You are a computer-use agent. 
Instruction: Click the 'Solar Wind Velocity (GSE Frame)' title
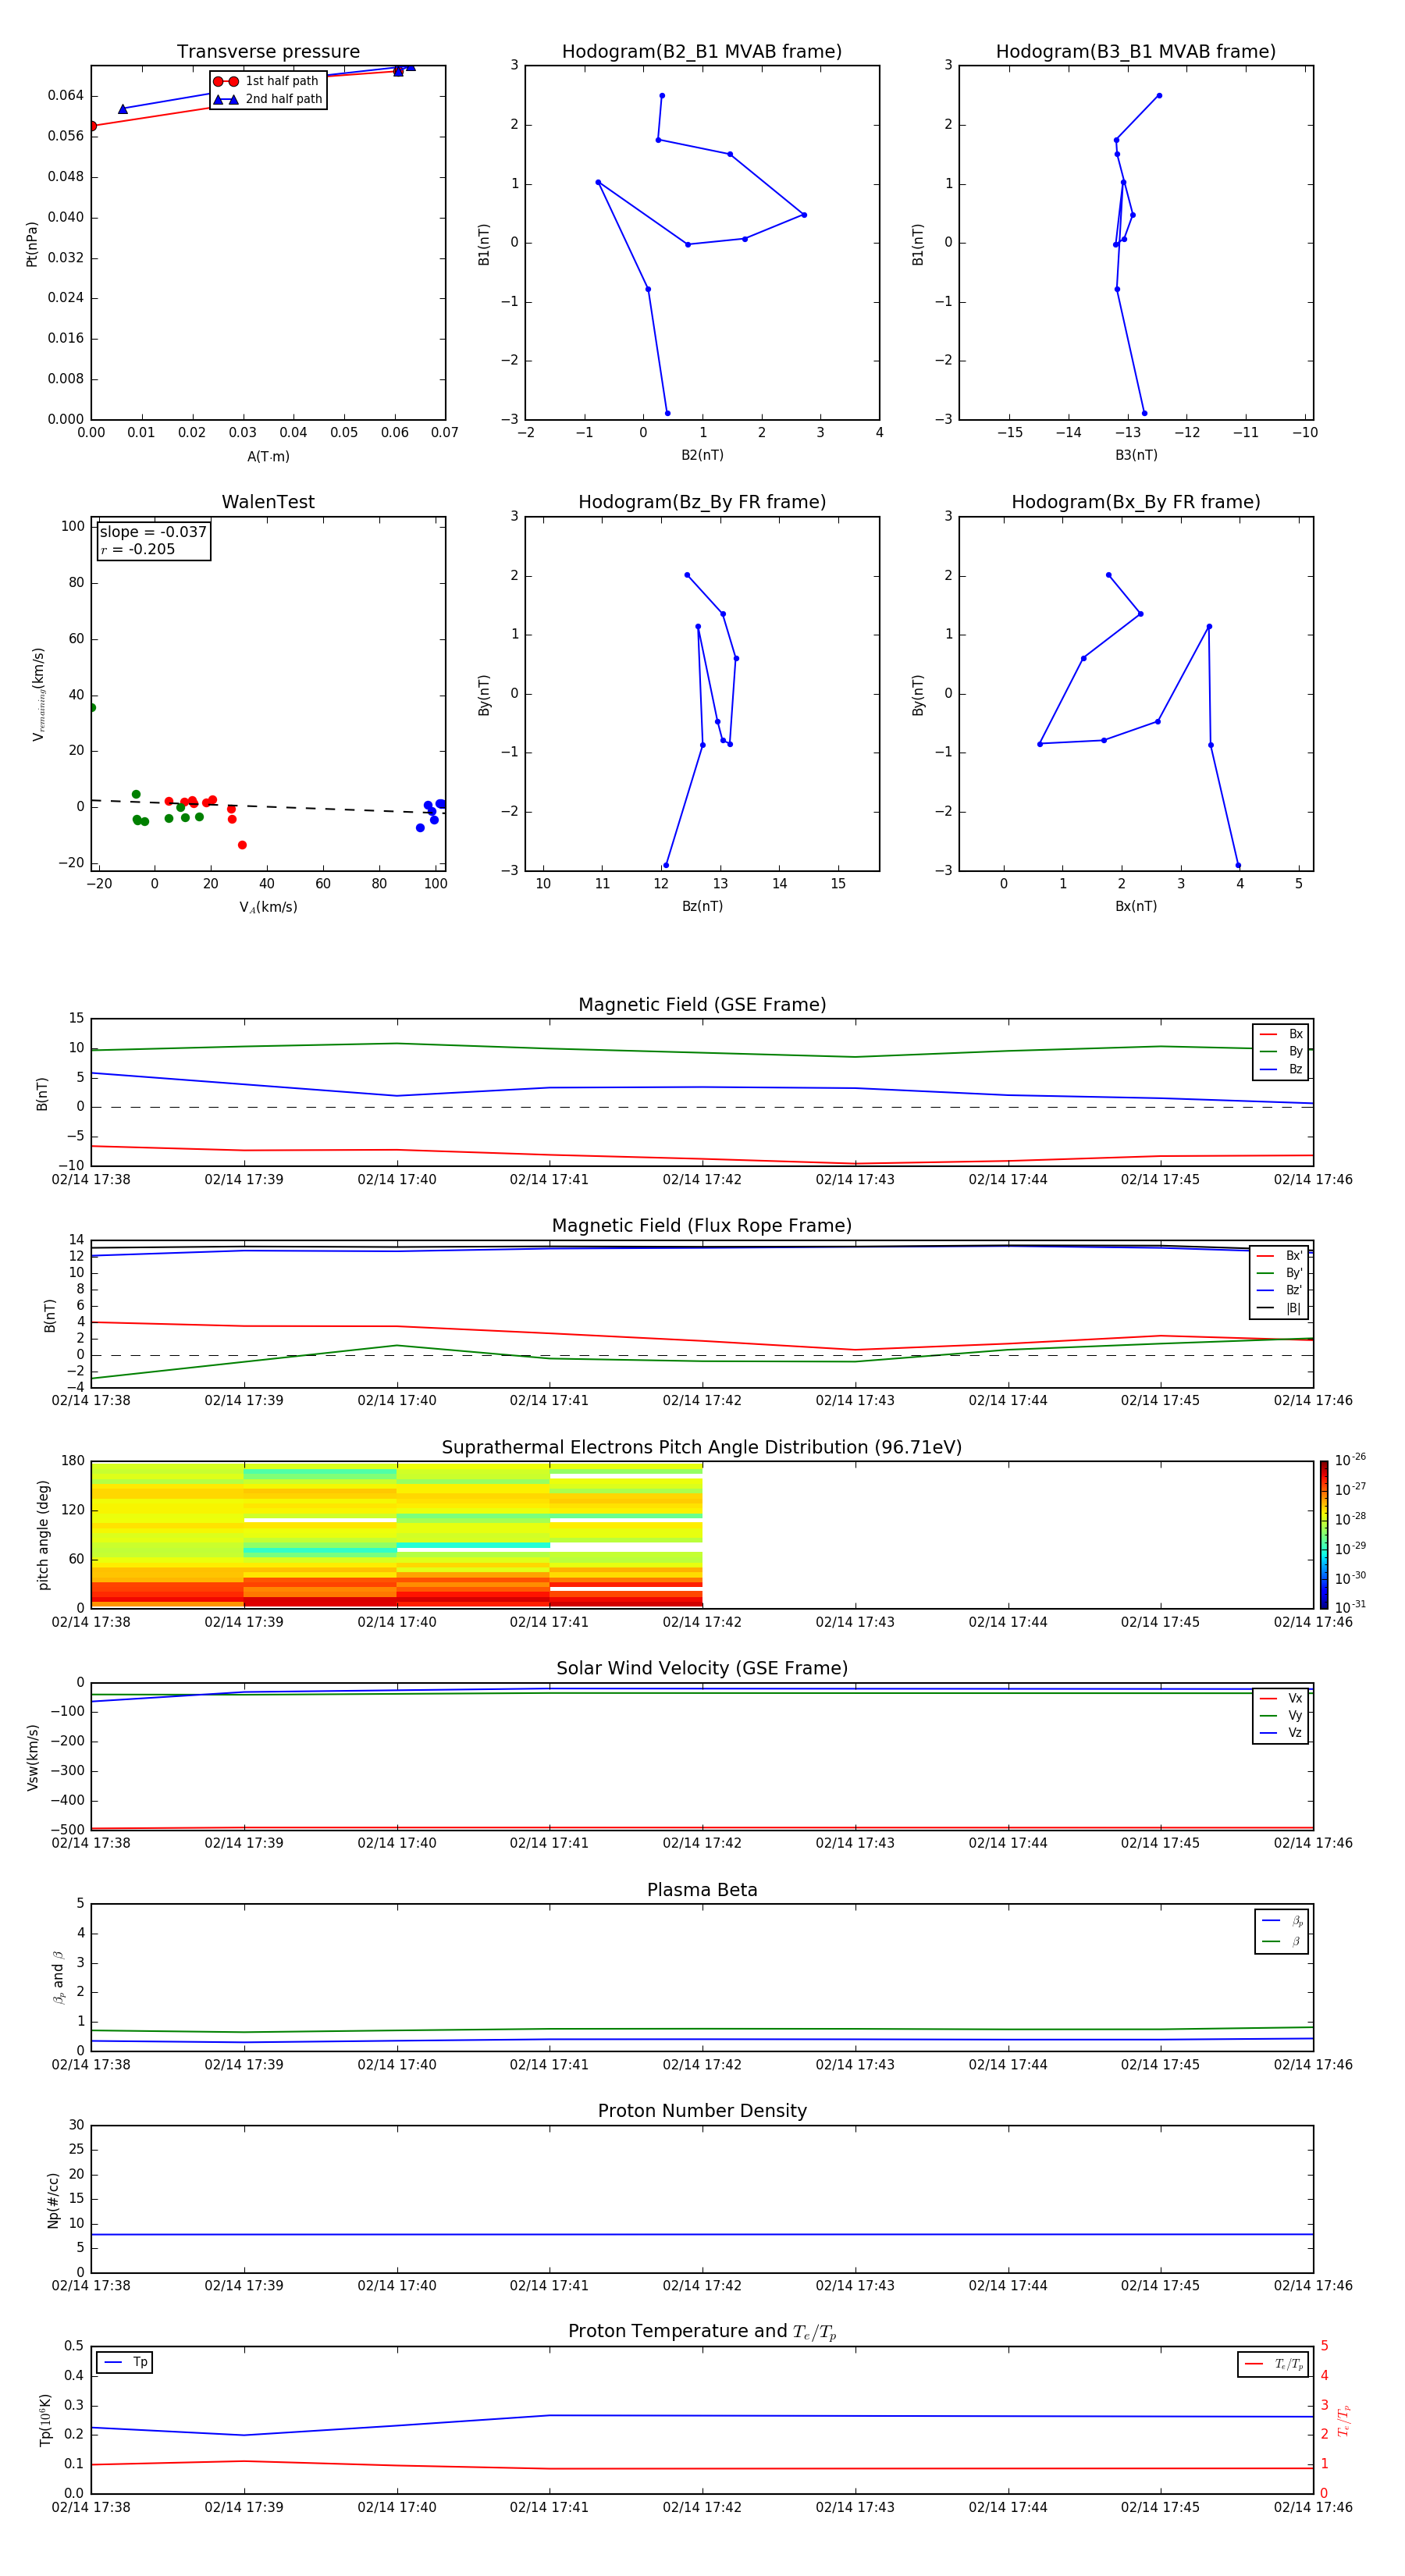(702, 1668)
